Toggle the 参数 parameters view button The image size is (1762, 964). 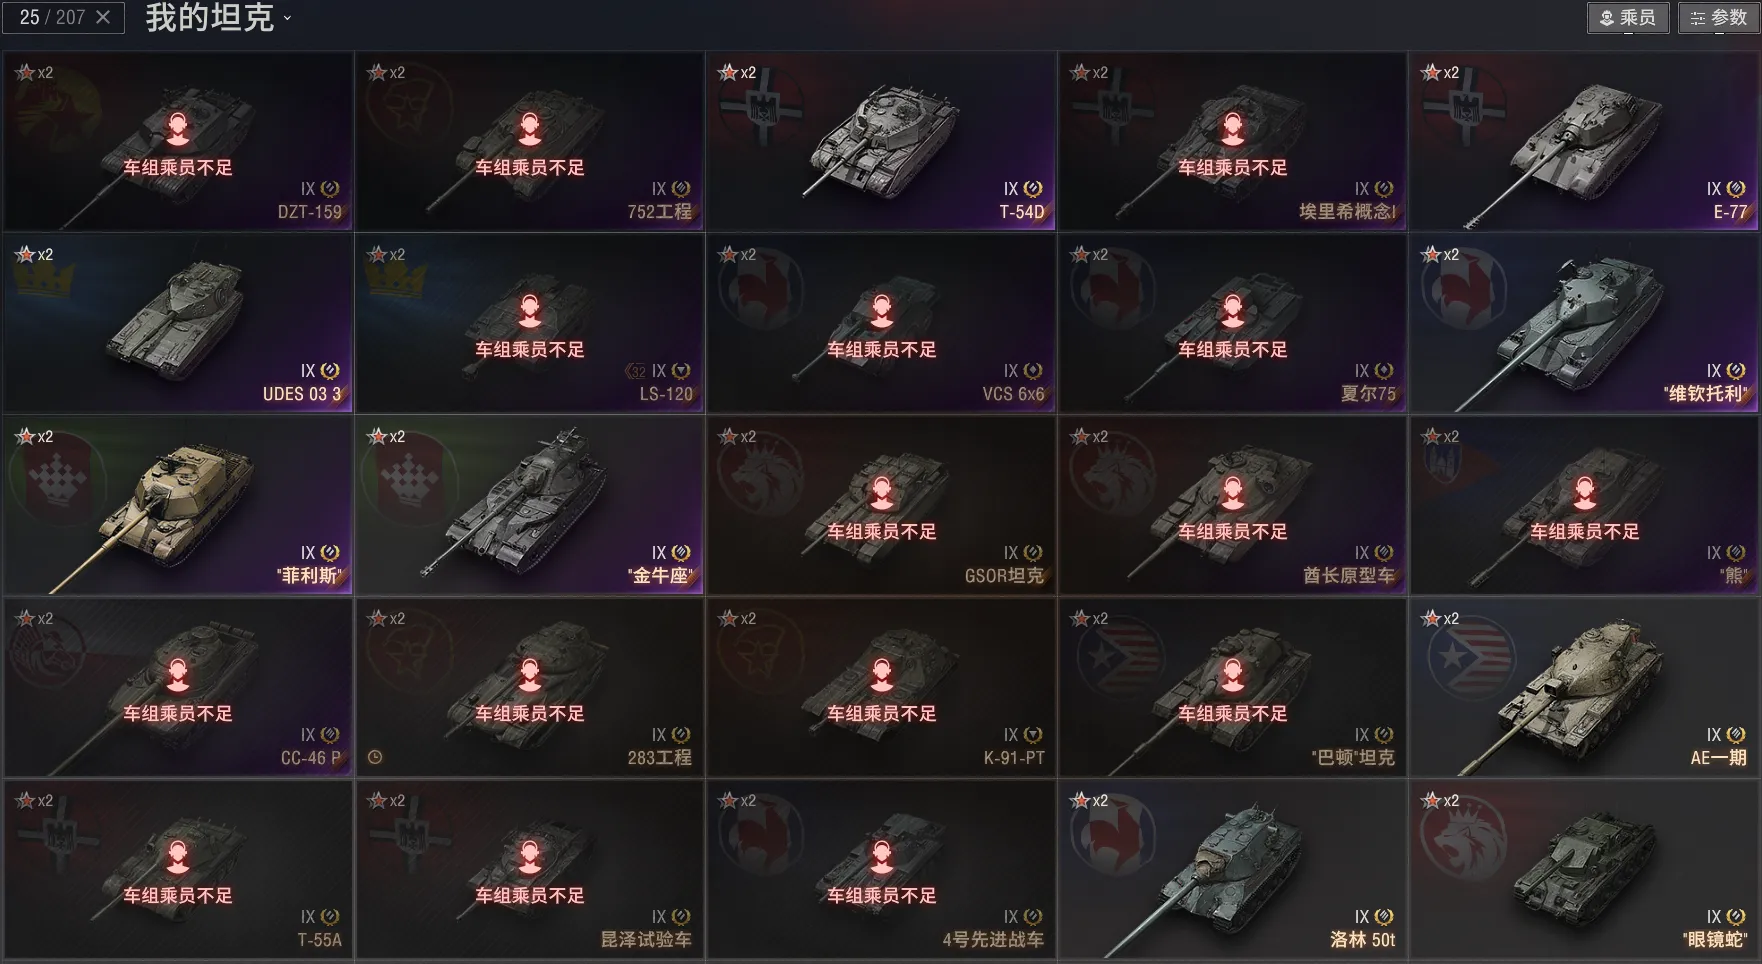pos(1719,18)
